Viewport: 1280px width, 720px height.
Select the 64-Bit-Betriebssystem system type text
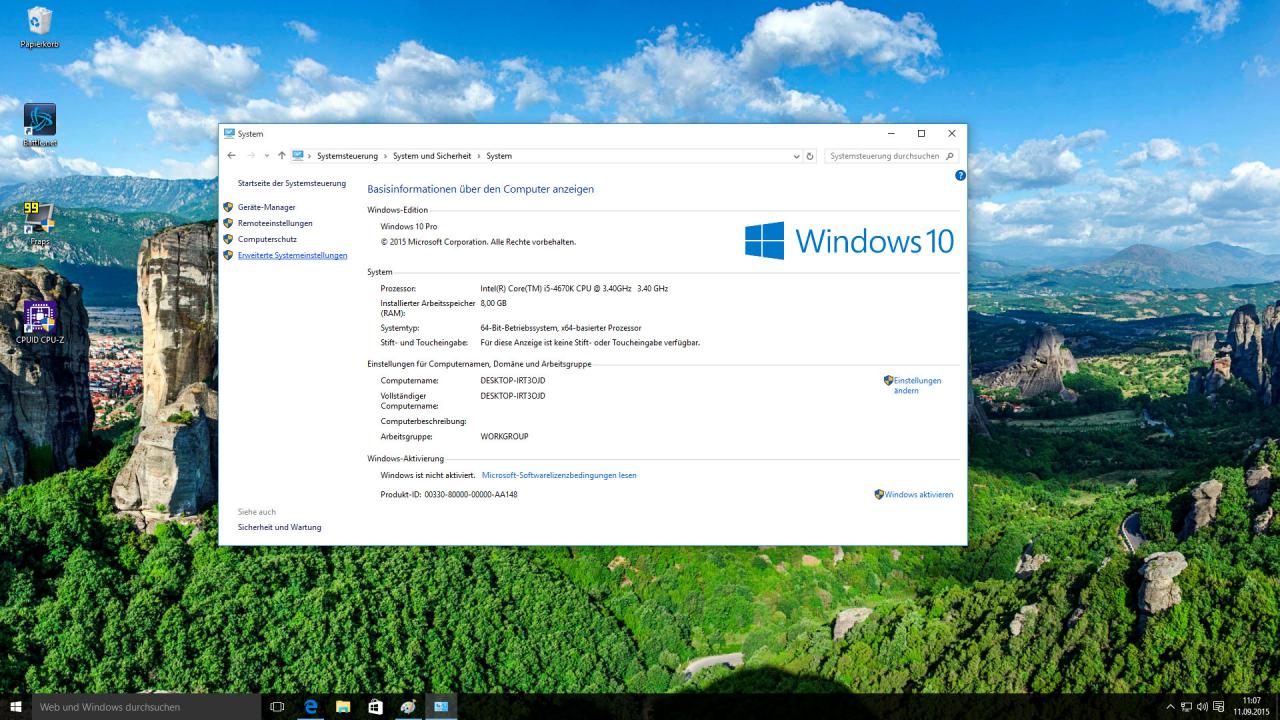pyautogui.click(x=561, y=328)
